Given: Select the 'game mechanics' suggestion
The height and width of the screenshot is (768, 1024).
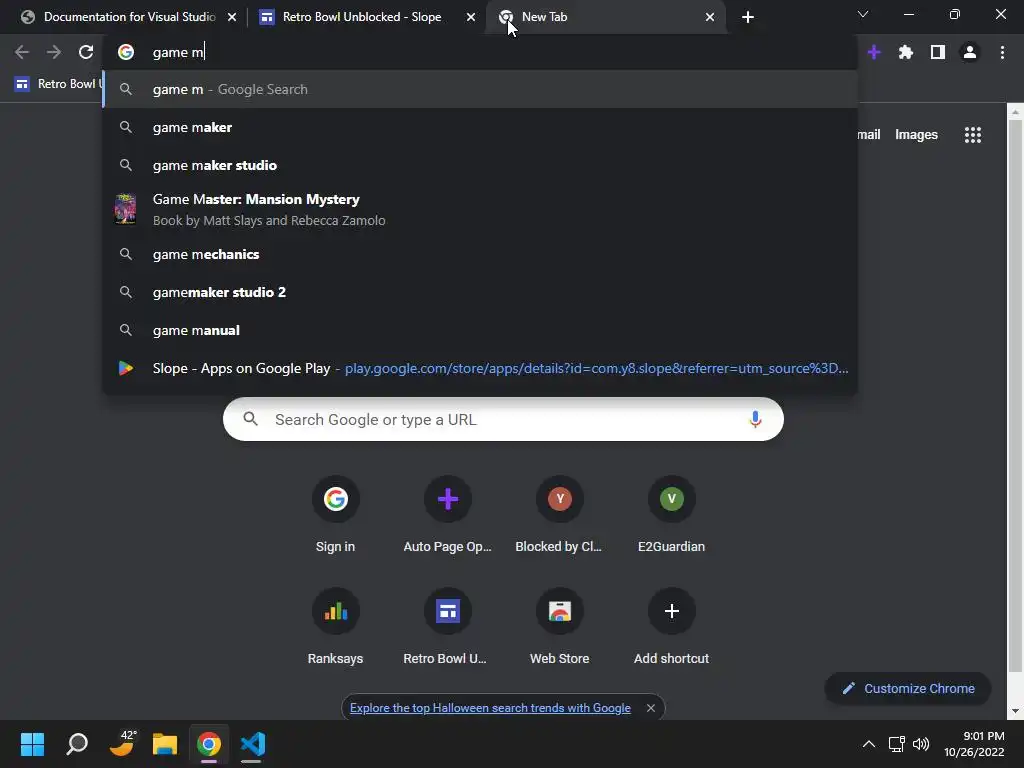Looking at the screenshot, I should [x=480, y=254].
